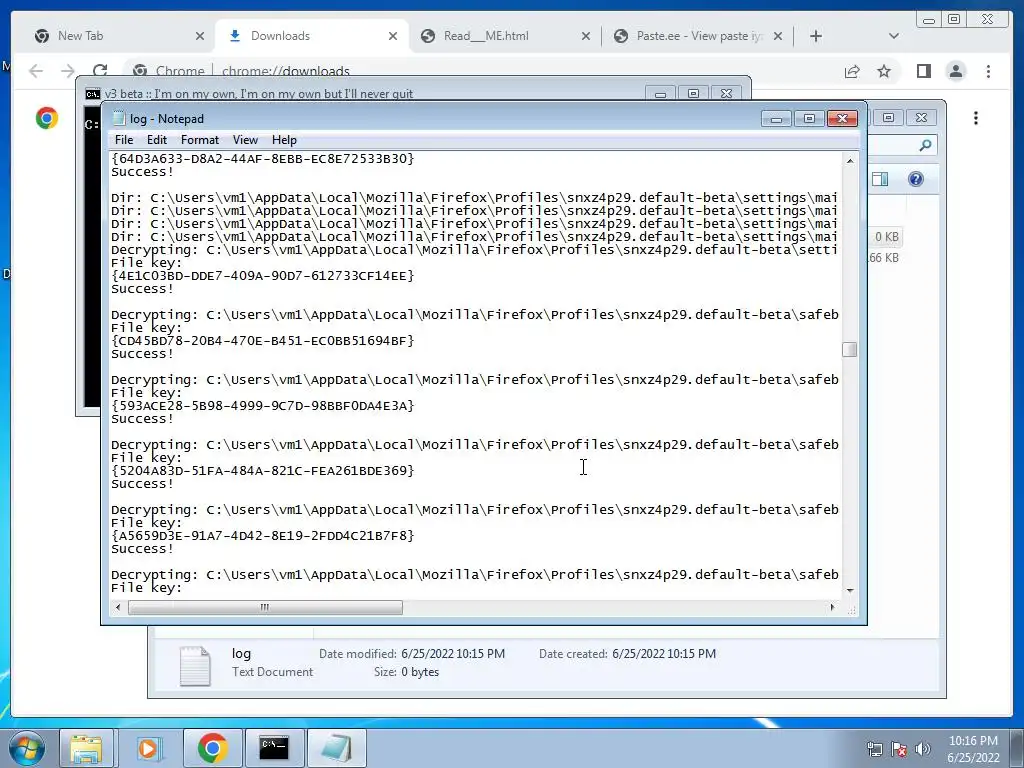Toggle Explorer preview pane icon
Screen dimensions: 1024x768
click(880, 179)
